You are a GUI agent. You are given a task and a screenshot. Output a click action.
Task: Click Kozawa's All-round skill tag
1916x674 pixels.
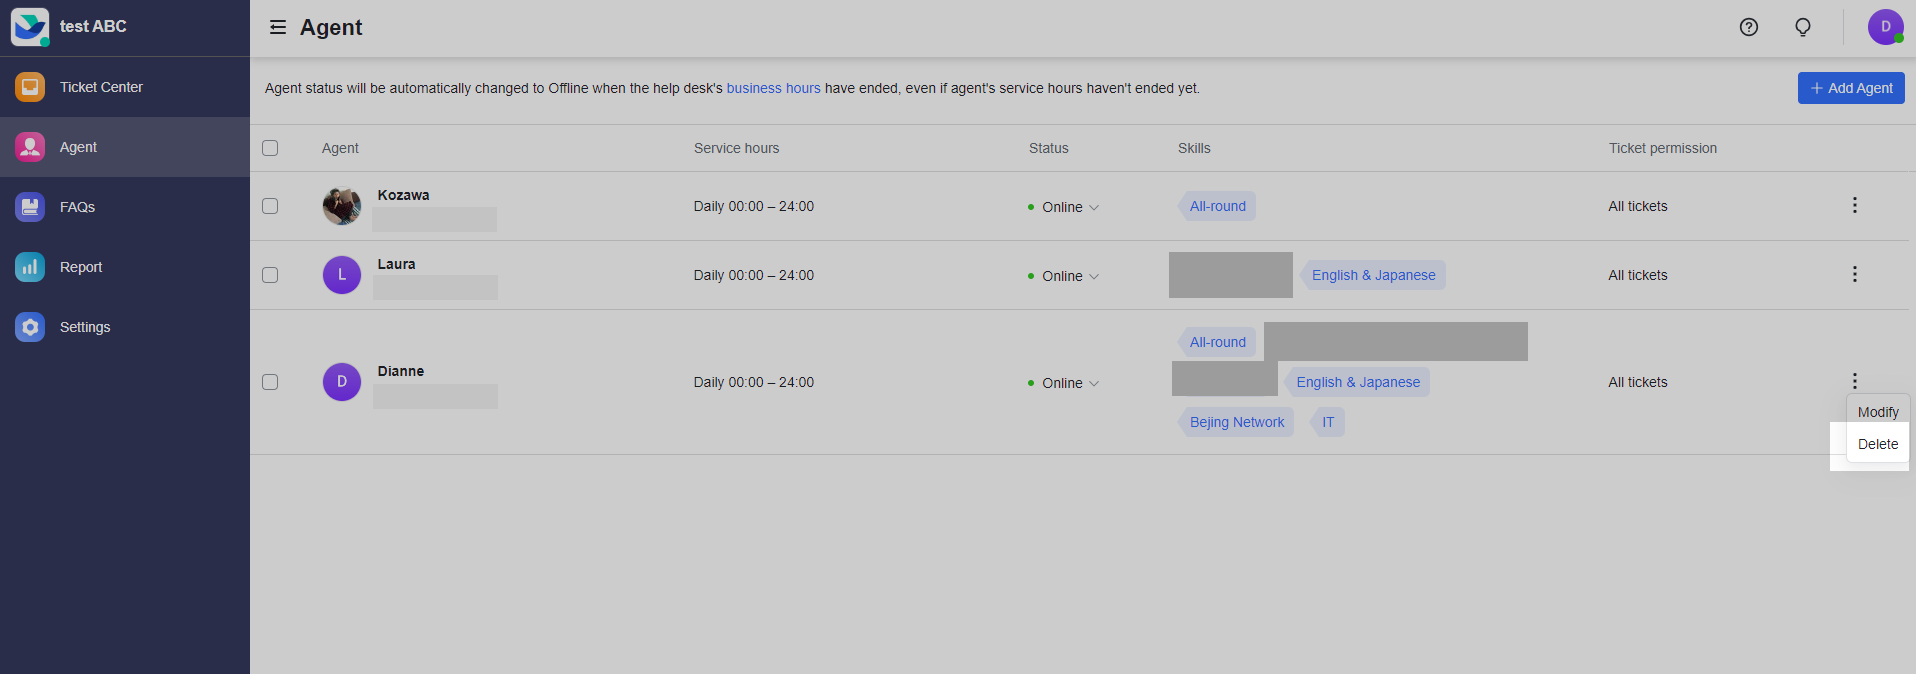1217,206
